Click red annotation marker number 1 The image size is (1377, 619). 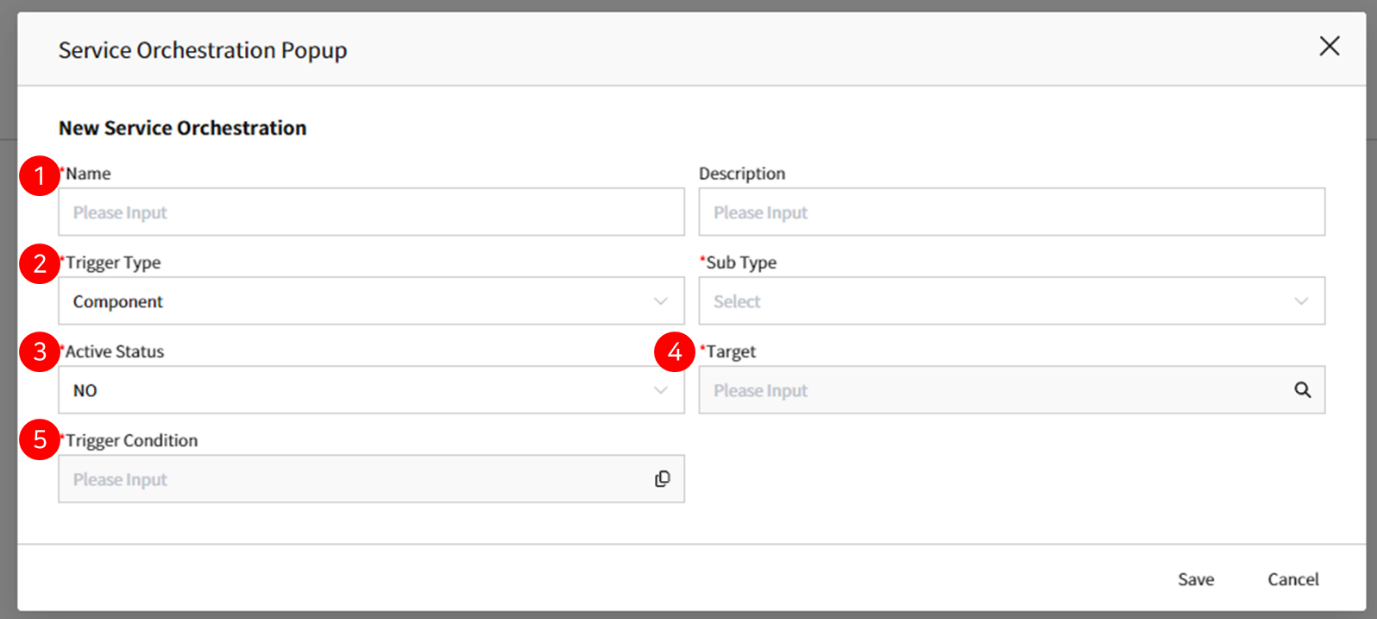[x=40, y=178]
